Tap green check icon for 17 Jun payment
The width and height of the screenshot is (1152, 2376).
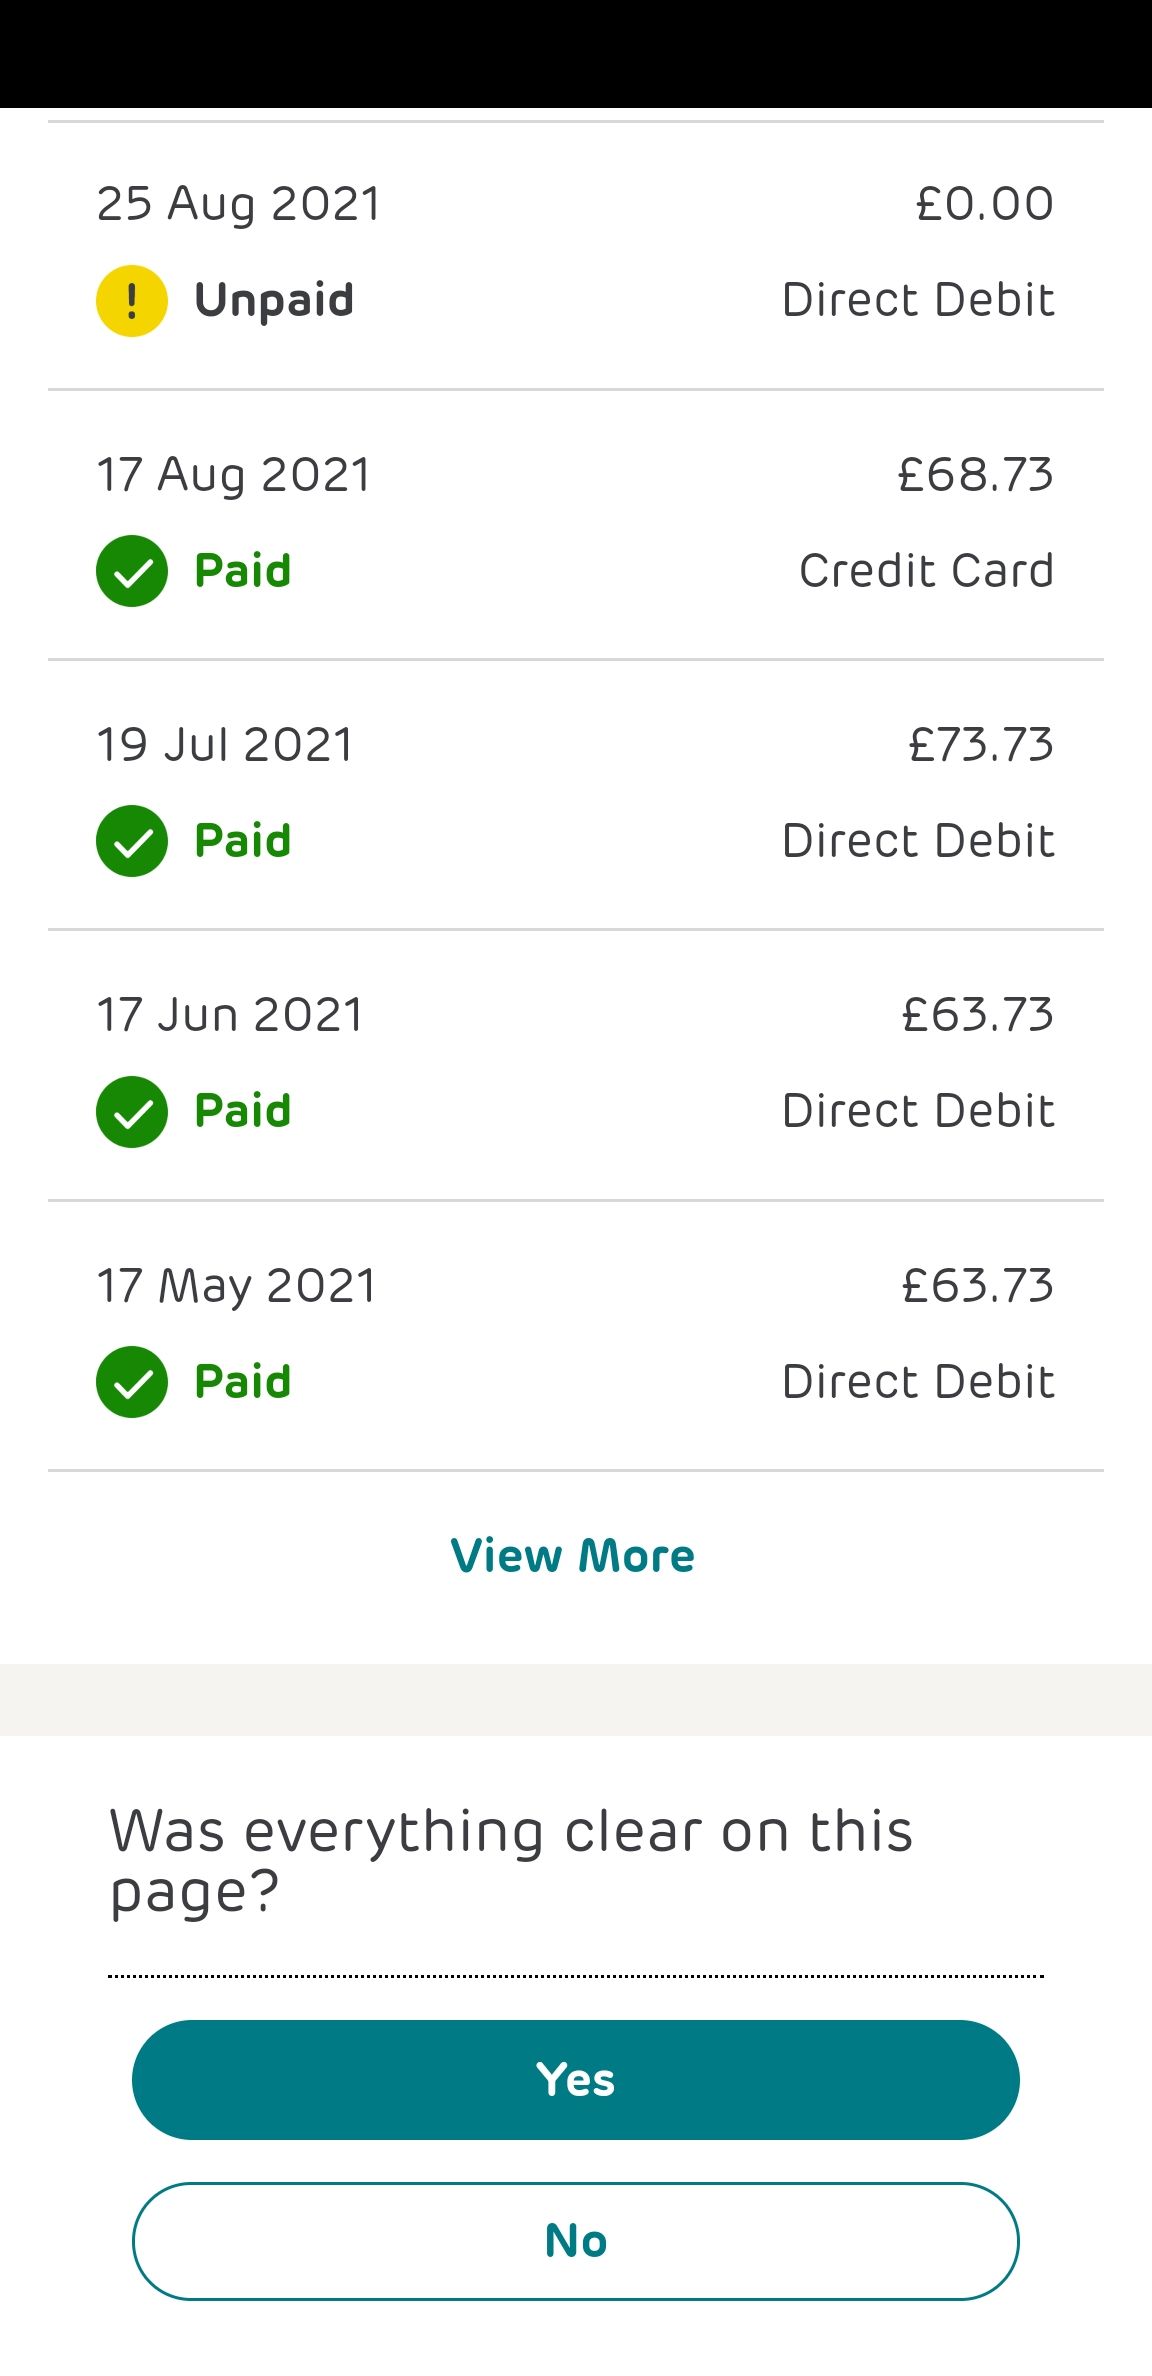coord(132,1112)
